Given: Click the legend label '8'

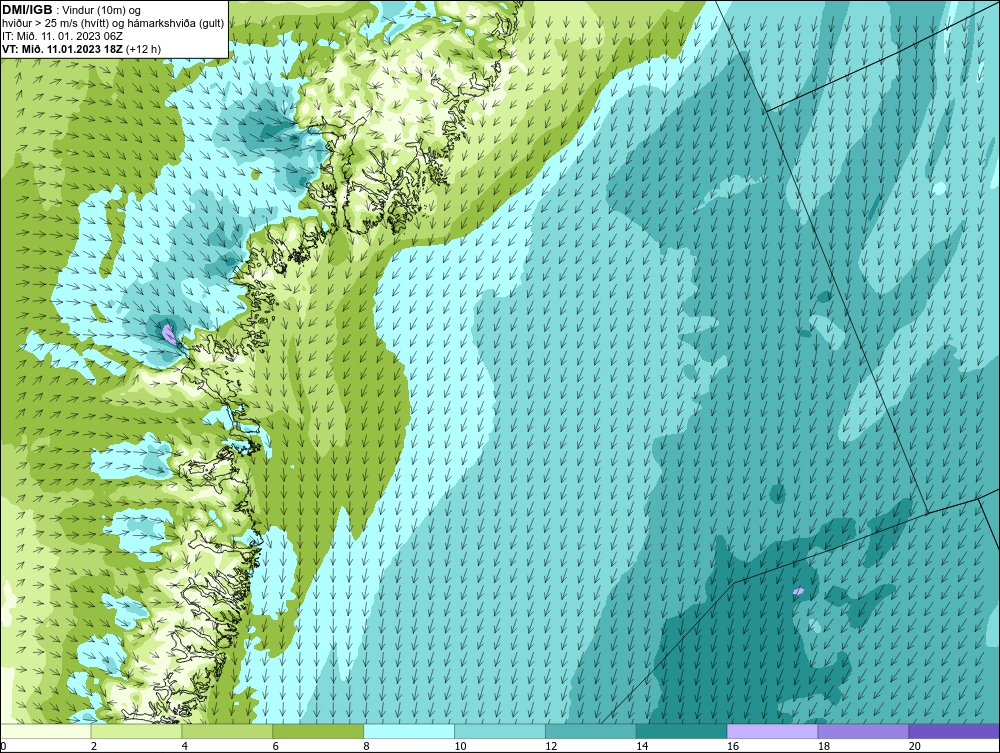Looking at the screenshot, I should coord(366,746).
